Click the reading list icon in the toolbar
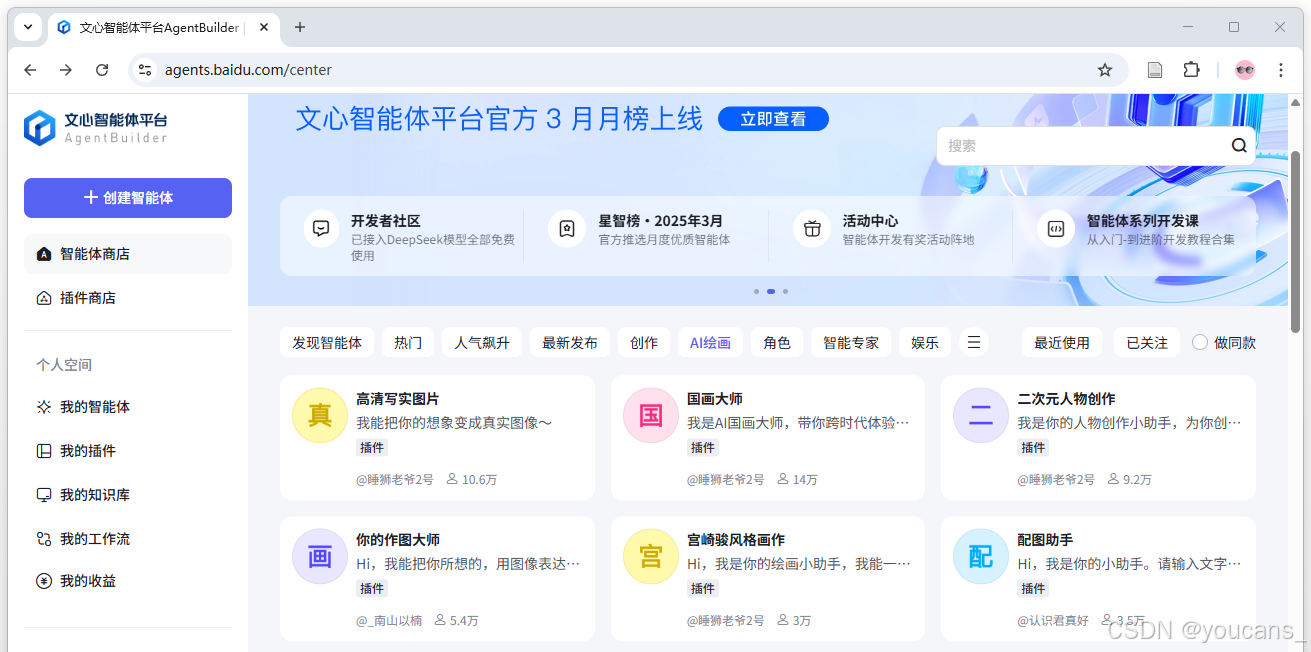 click(1155, 70)
